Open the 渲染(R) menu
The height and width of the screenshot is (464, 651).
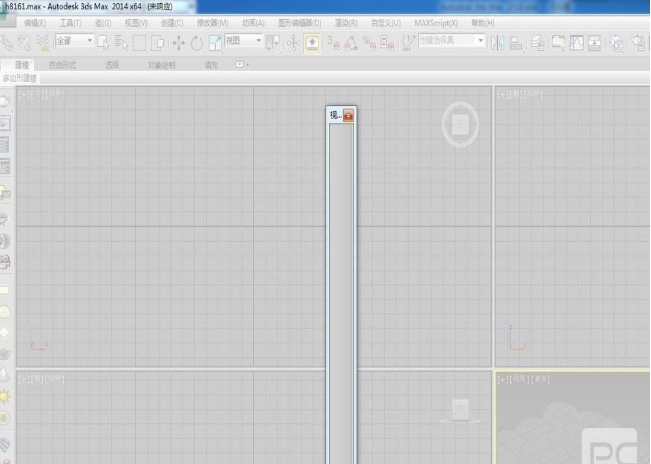pyautogui.click(x=346, y=23)
